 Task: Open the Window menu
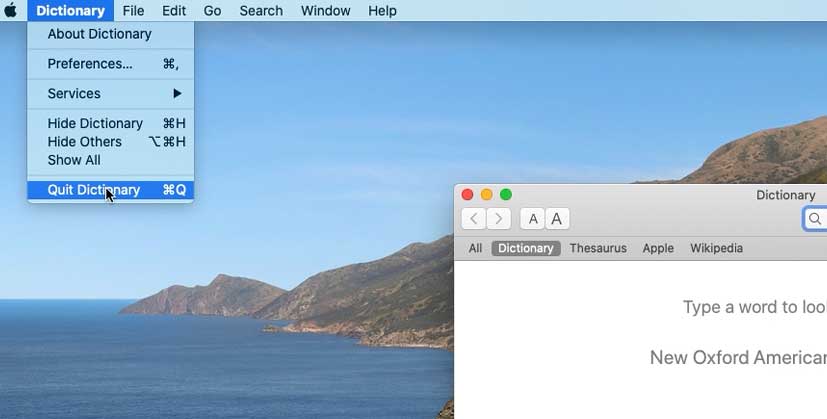[x=325, y=11]
